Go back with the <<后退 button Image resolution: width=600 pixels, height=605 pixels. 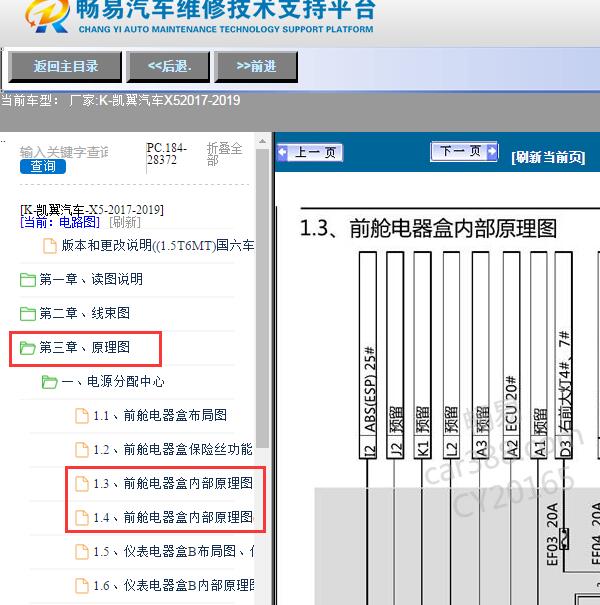point(169,66)
